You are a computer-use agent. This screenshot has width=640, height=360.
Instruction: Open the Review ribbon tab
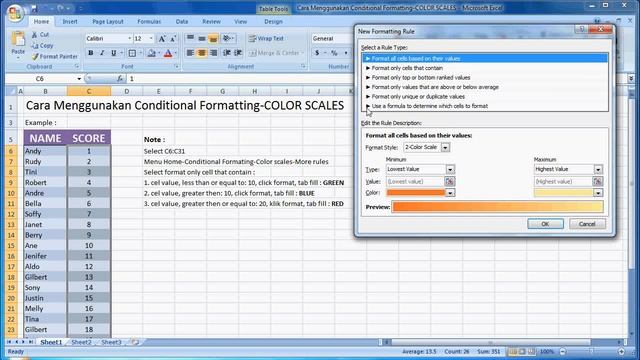coord(211,22)
